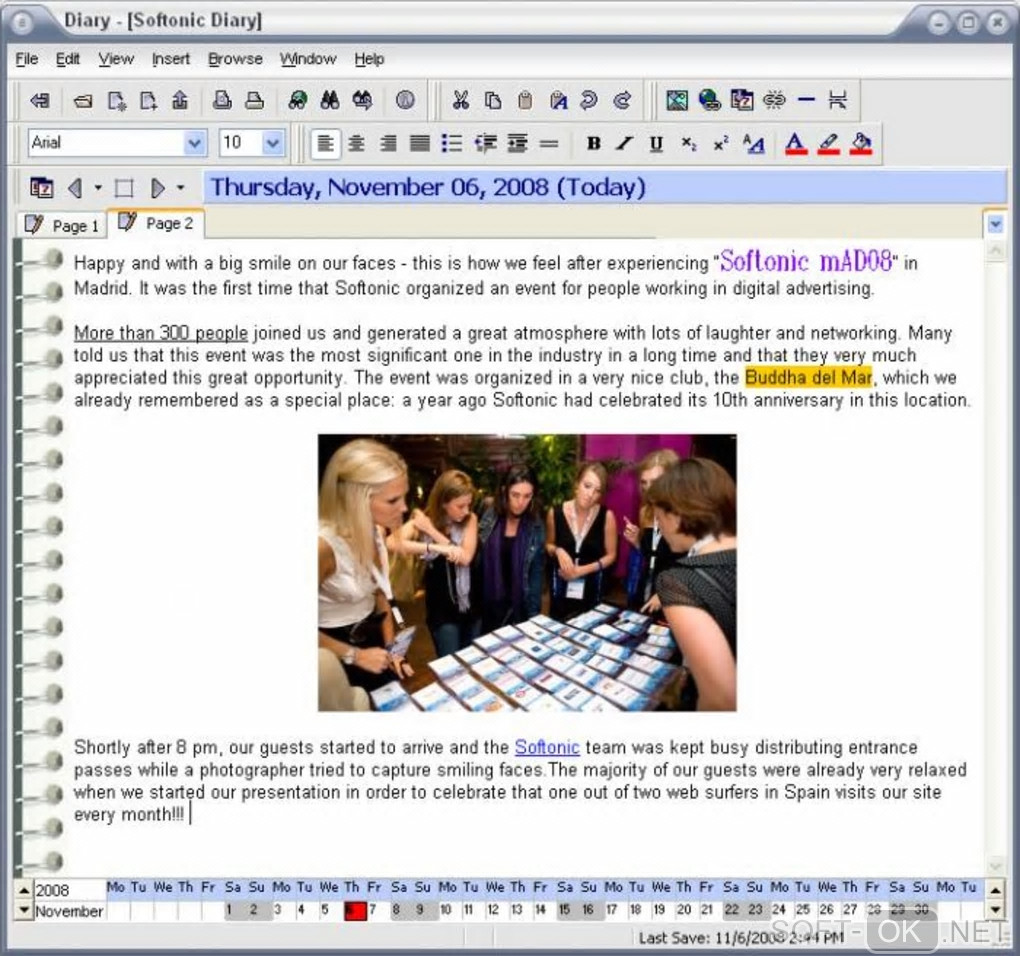Click the bulleted list icon
This screenshot has height=956, width=1020.
coord(451,143)
